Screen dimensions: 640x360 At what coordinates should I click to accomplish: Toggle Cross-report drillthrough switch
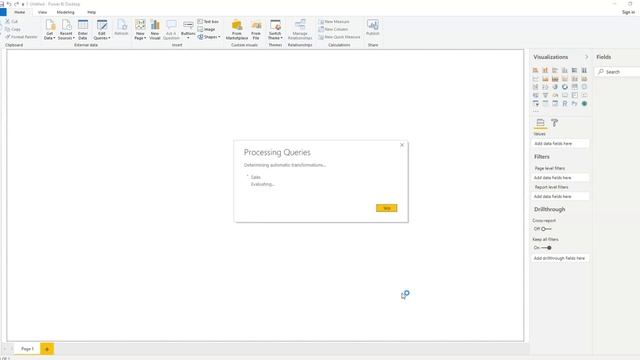pyautogui.click(x=546, y=229)
